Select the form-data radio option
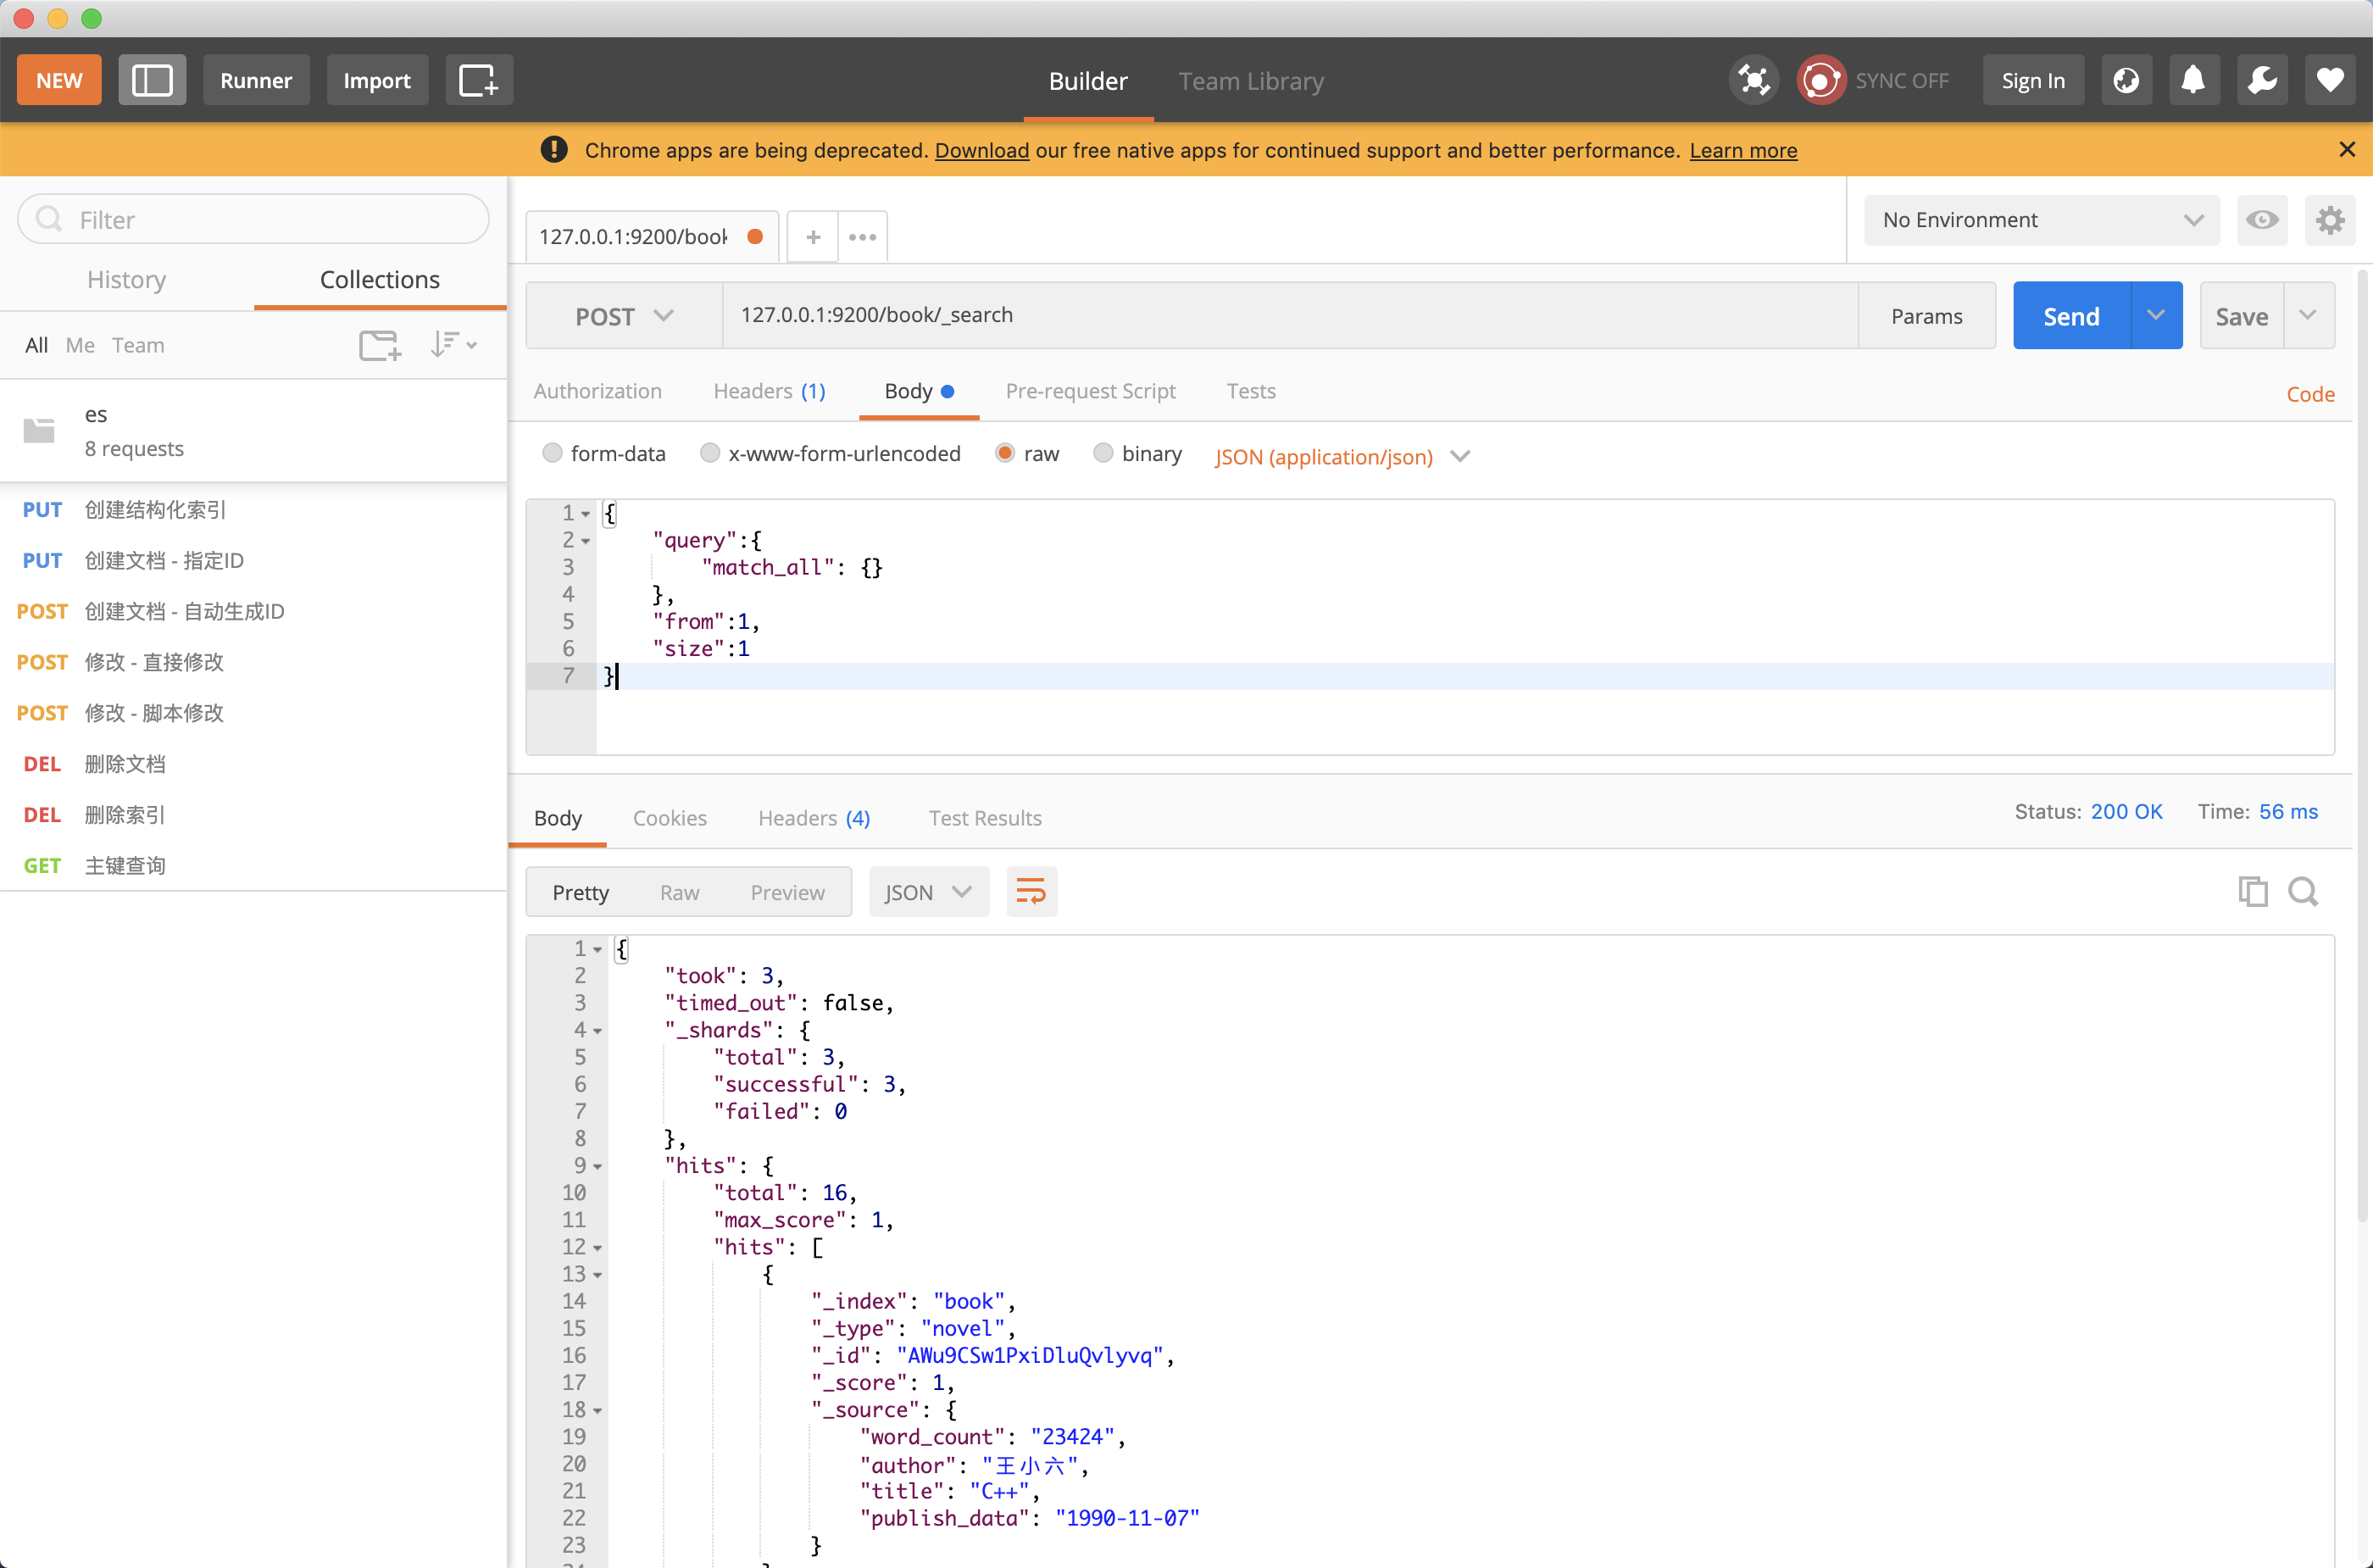The width and height of the screenshot is (2373, 1568). 552,454
